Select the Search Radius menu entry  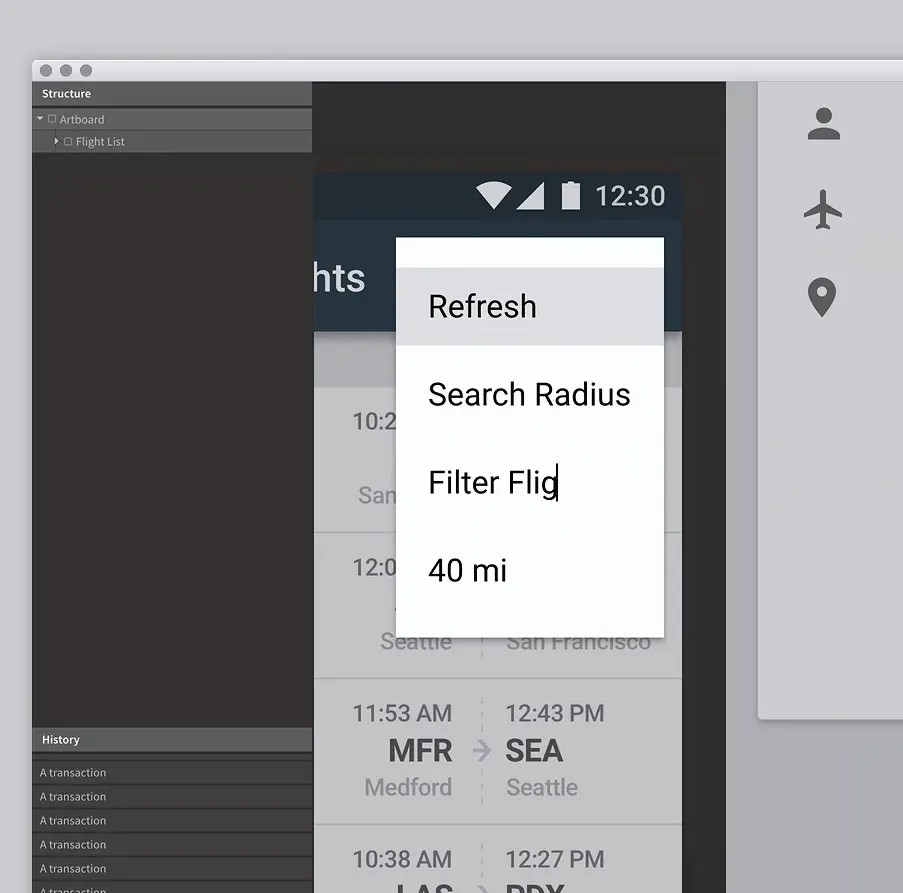tap(530, 394)
